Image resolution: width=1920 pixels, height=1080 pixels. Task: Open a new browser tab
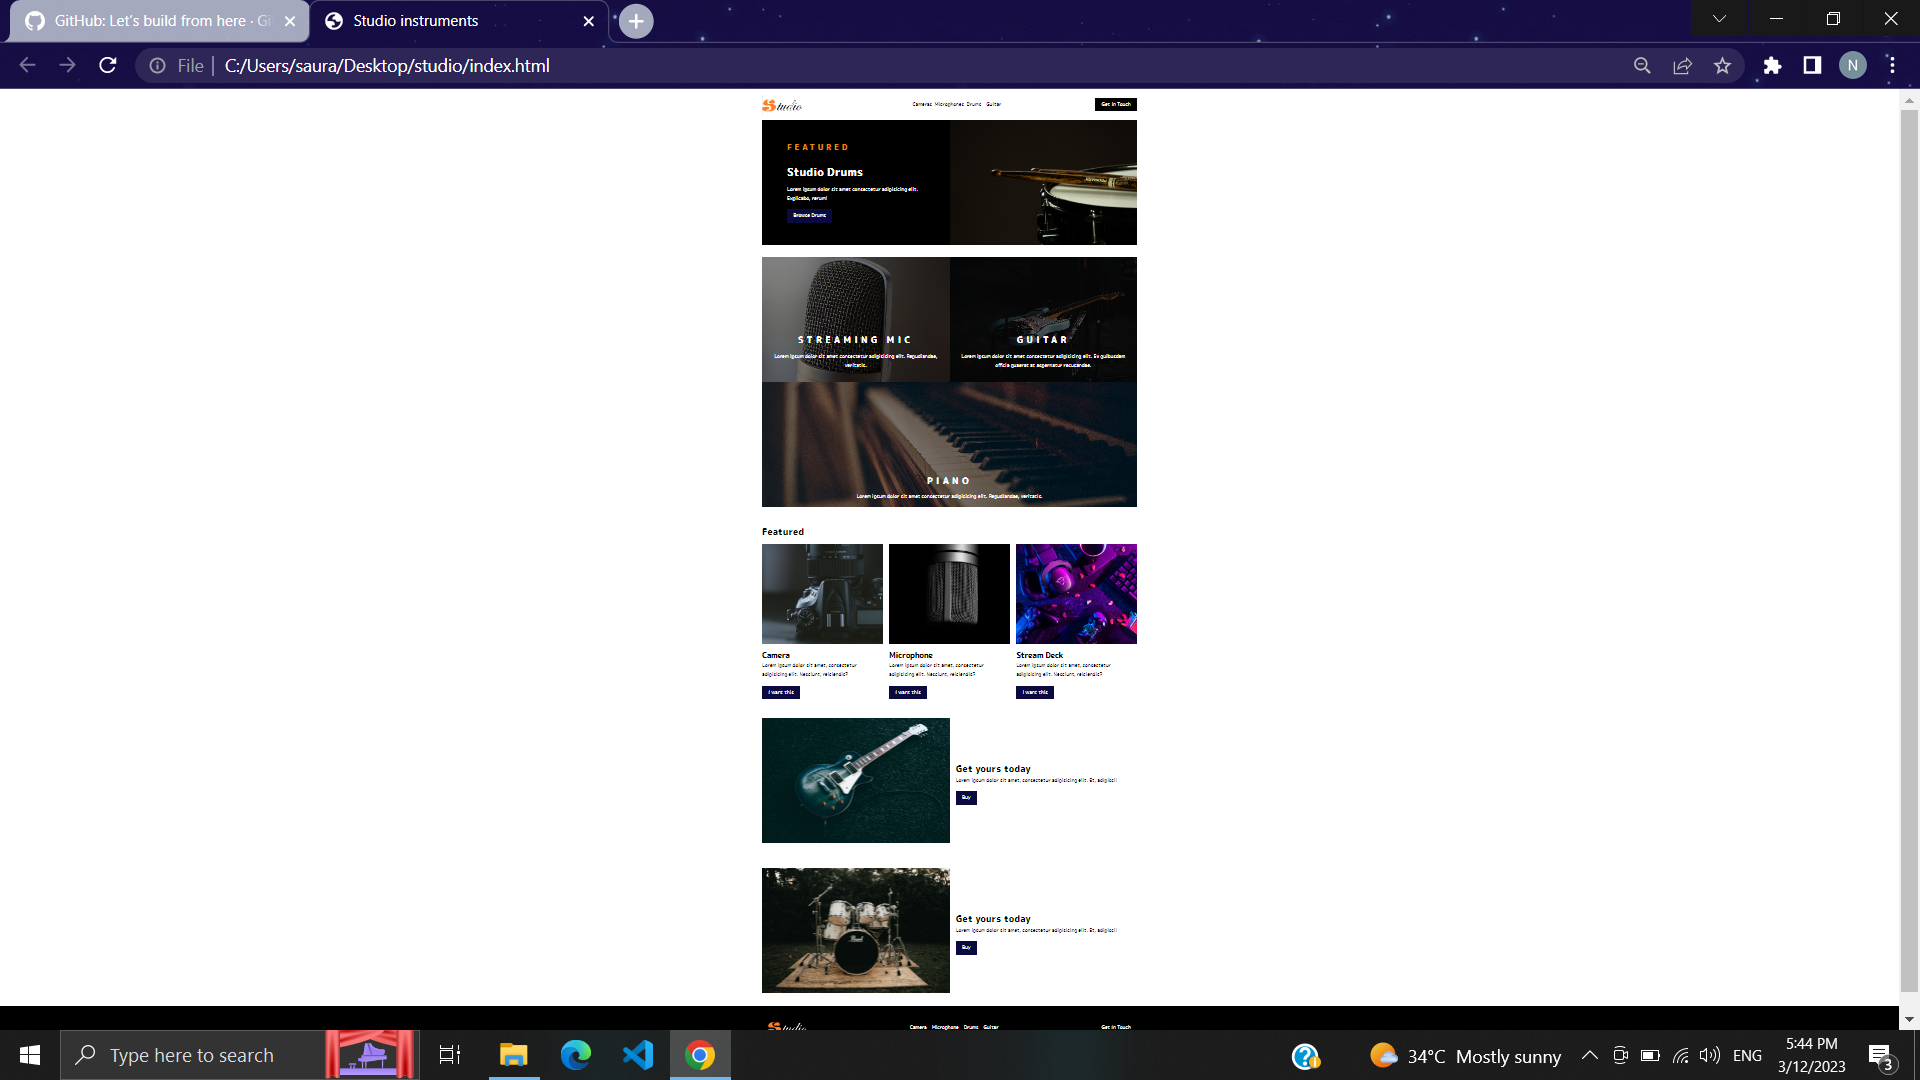pos(636,21)
